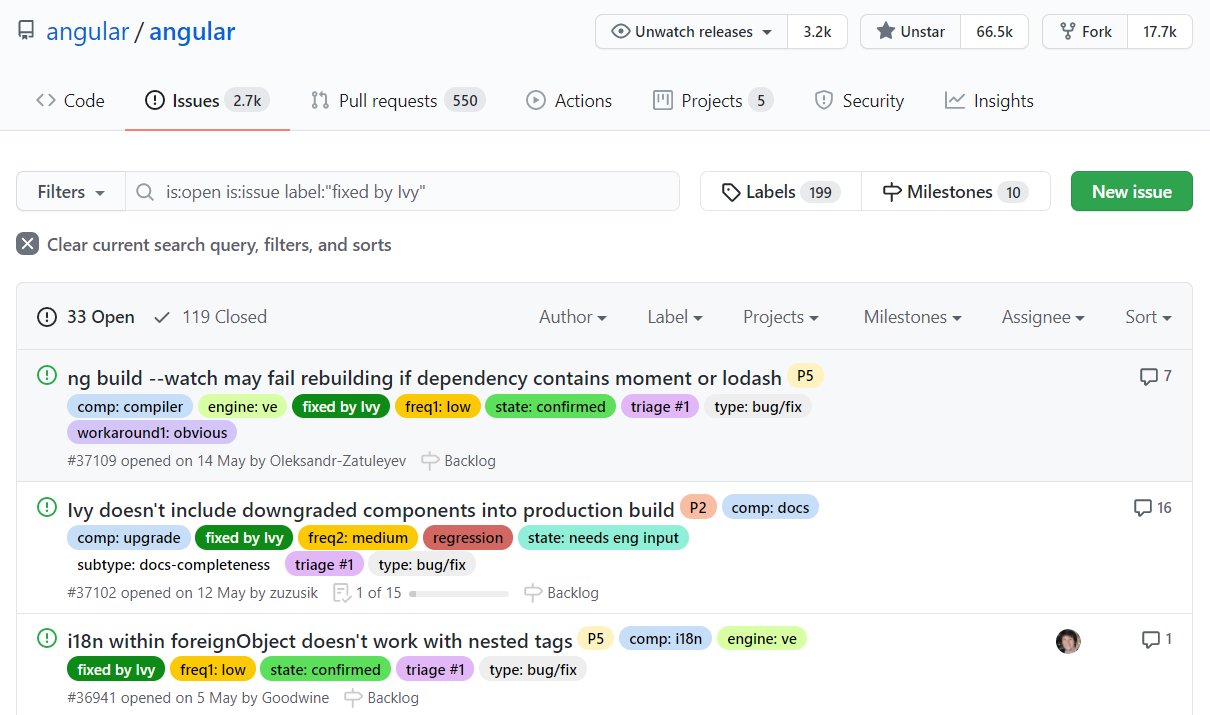The height and width of the screenshot is (715, 1210).
Task: Click open issue icon for i18n foreignObject issue
Action: 47,638
